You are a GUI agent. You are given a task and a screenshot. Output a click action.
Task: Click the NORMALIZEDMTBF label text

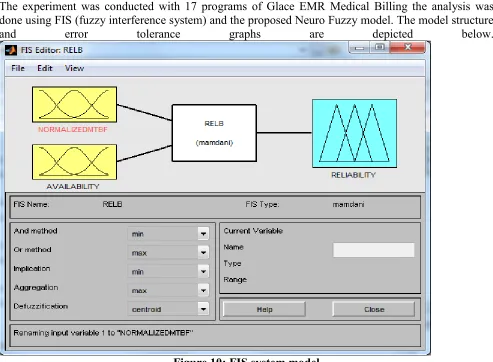[x=73, y=129]
